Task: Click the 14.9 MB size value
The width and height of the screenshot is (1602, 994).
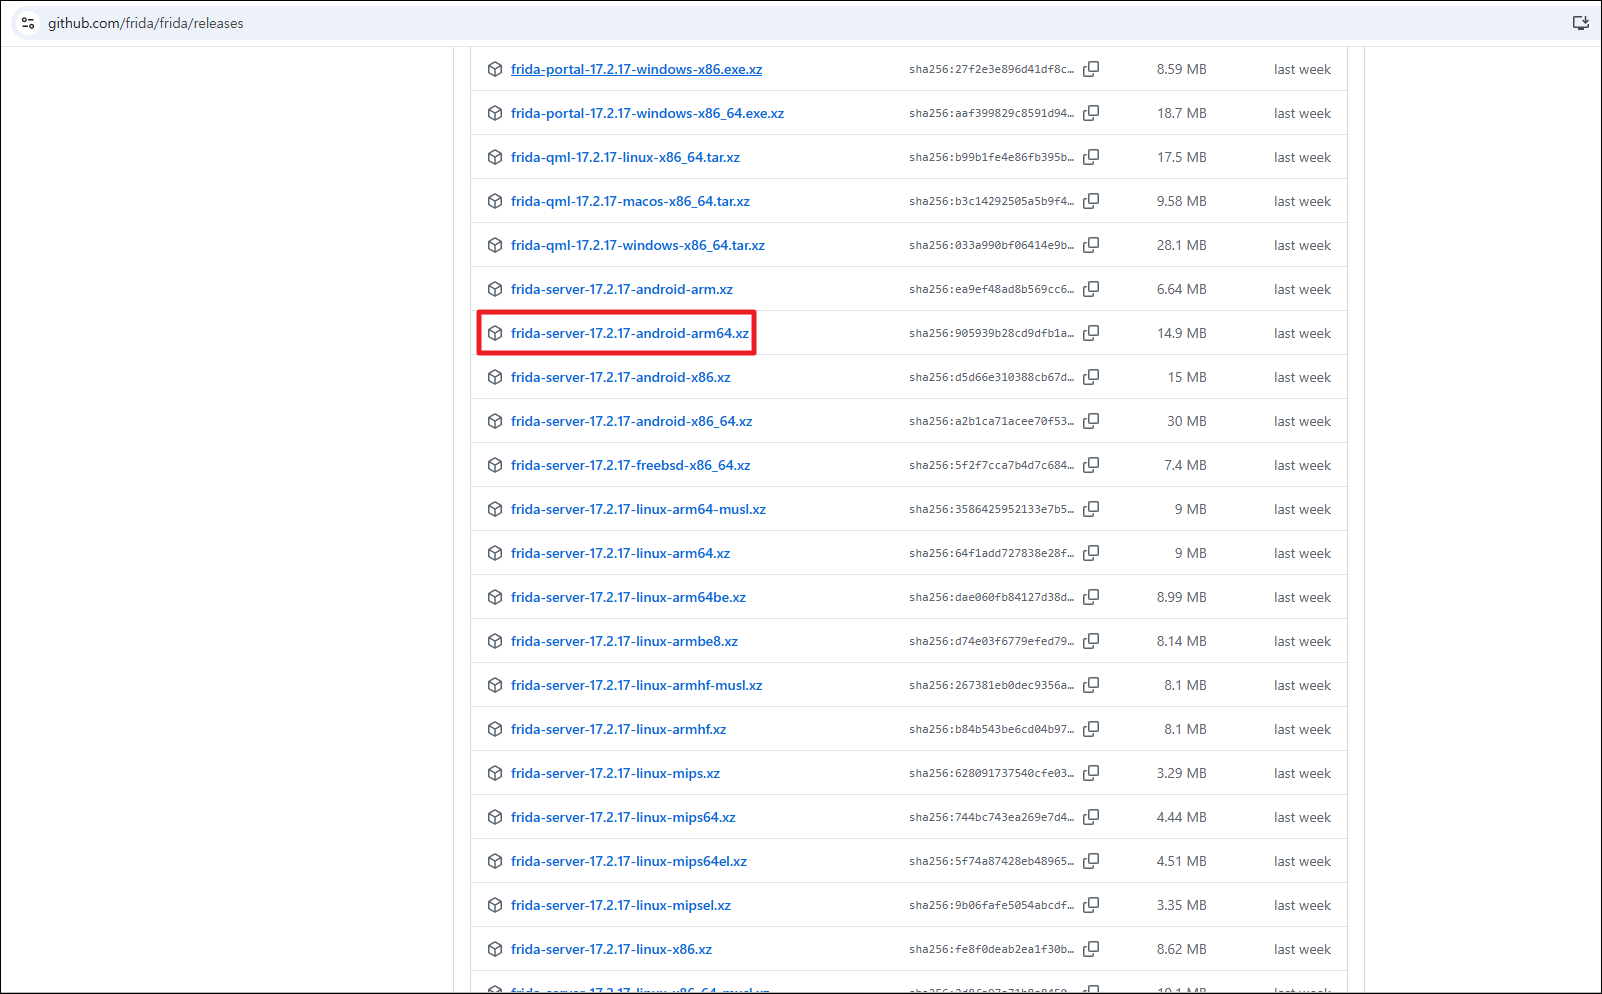Action: coord(1182,333)
